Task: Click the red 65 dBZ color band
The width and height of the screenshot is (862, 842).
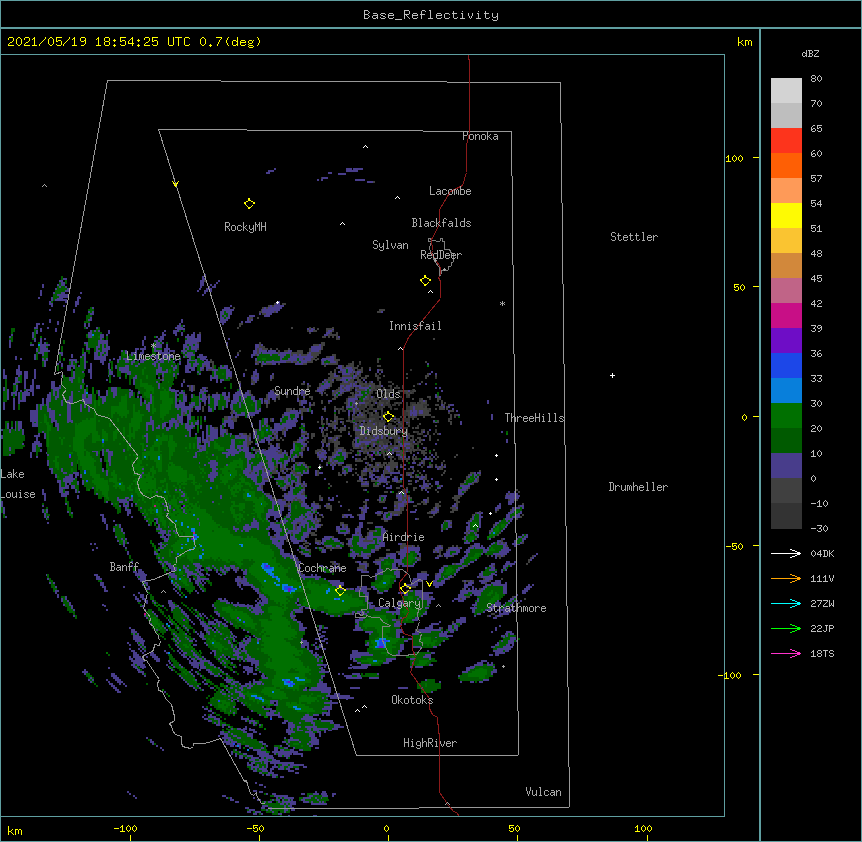Action: [786, 140]
